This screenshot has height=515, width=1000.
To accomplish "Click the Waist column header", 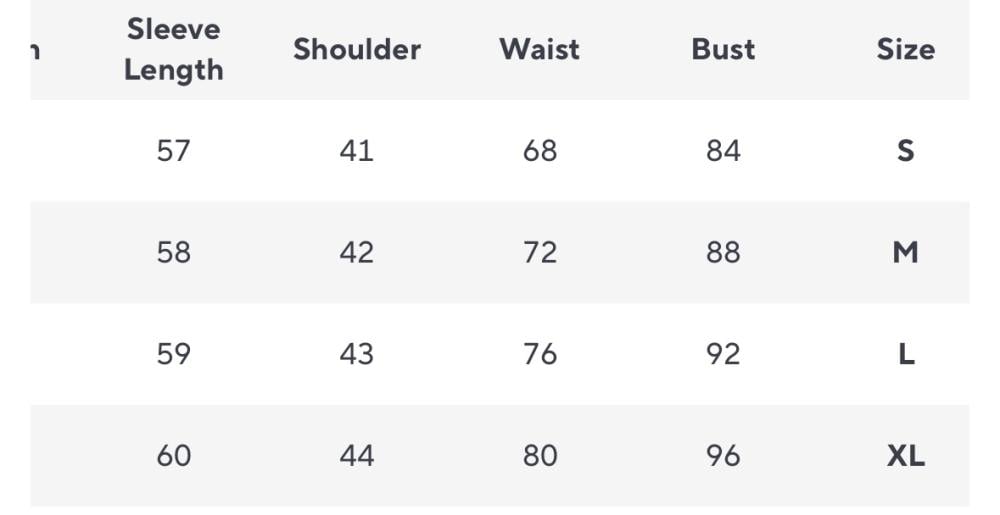I will point(539,49).
